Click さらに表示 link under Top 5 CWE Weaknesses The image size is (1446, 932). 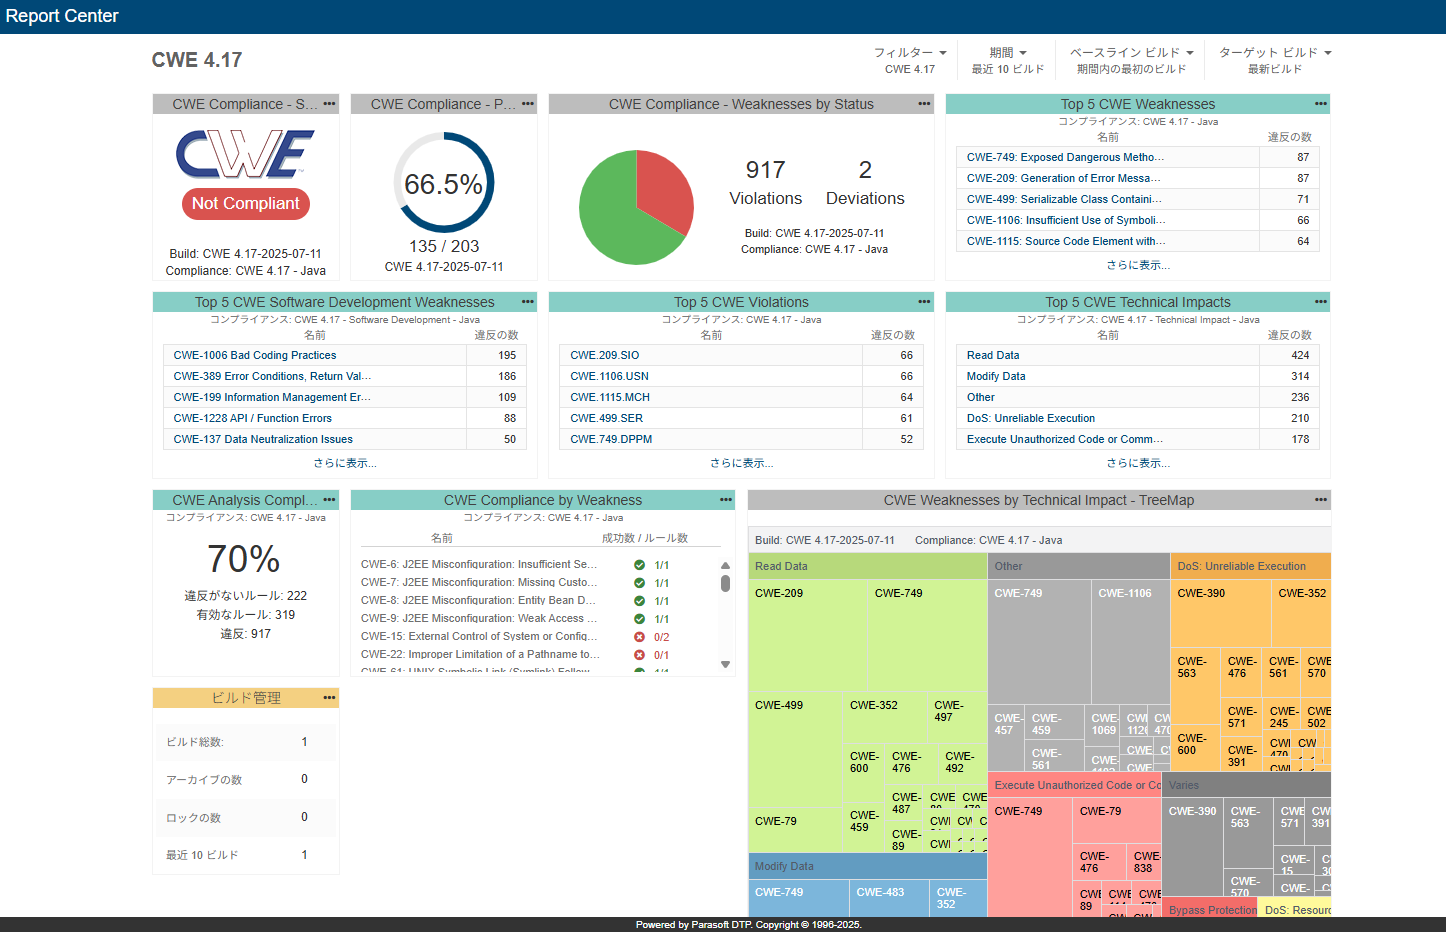point(1137,265)
